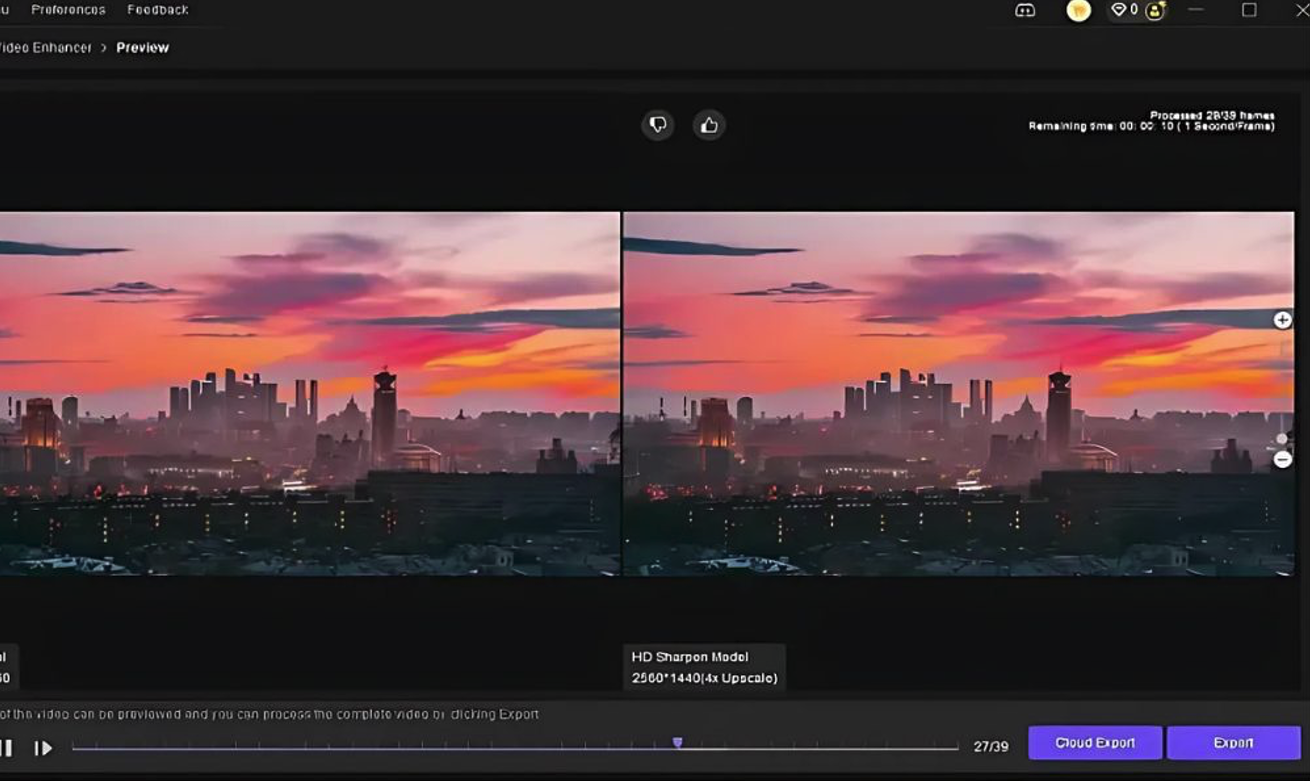Click the thumbs up feedback icon
This screenshot has height=781, width=1310.
tap(709, 125)
